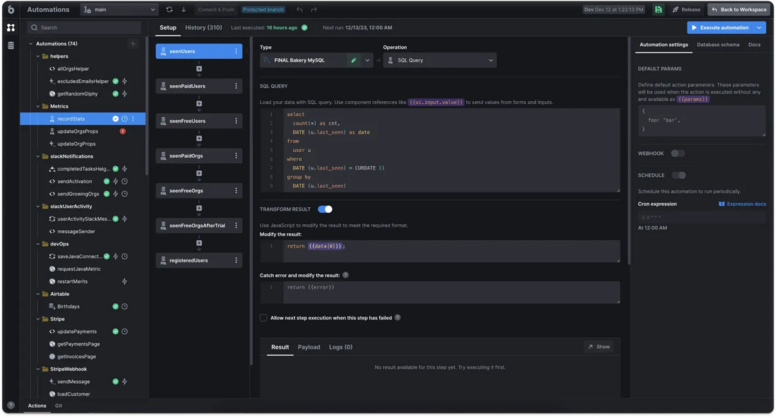
Task: Enable the Schedule toggle
Action: click(x=679, y=174)
